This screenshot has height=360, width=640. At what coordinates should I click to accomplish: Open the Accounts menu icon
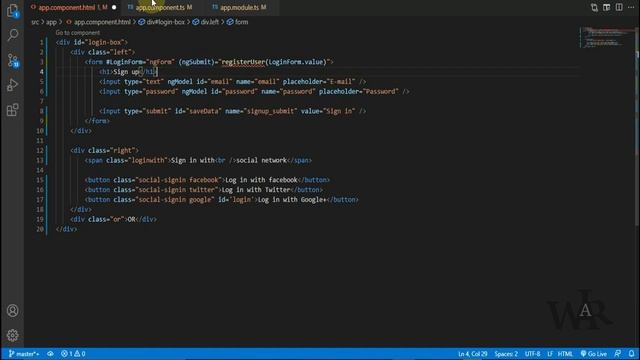pos(13,311)
